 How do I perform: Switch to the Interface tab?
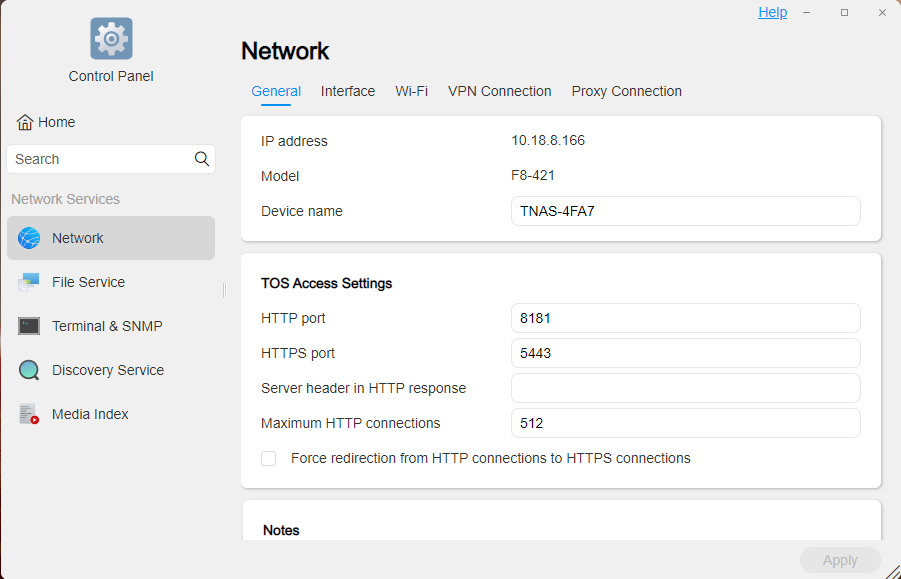348,91
